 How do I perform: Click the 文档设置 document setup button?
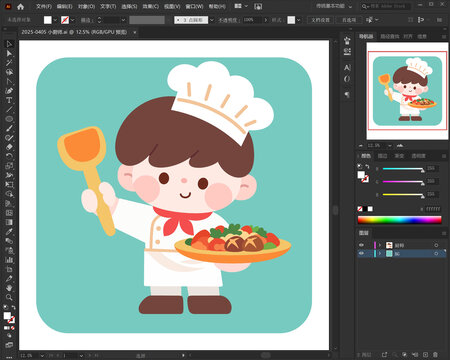click(x=320, y=20)
